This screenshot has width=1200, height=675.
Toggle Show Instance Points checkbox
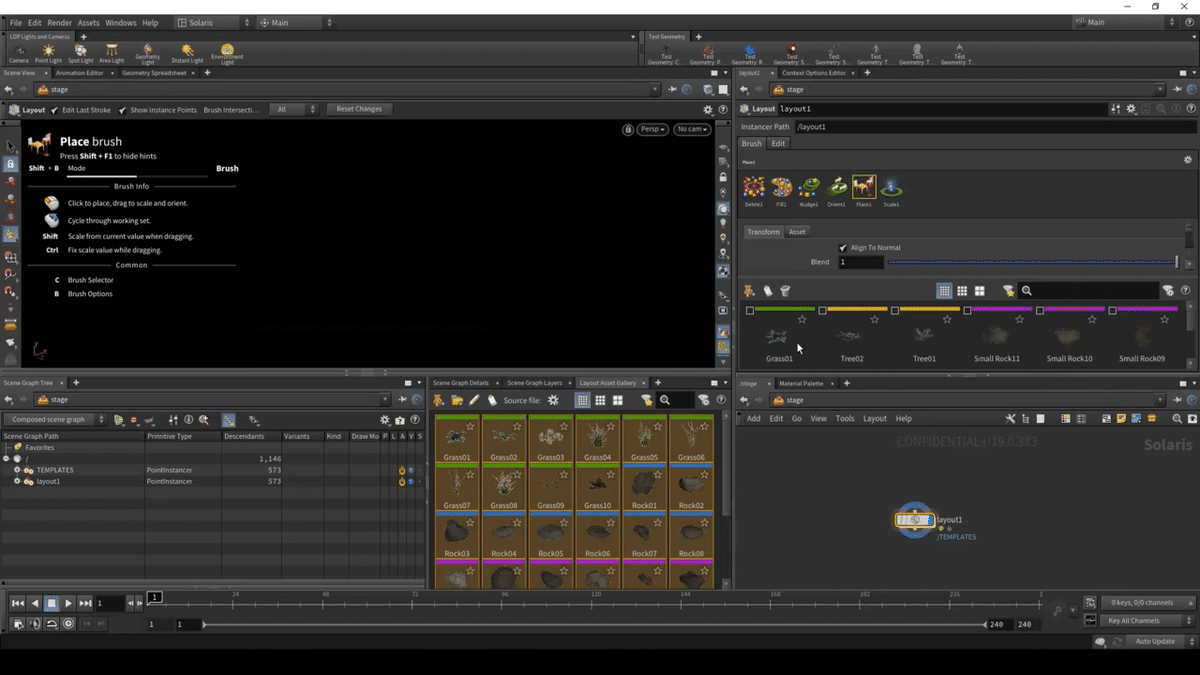pyautogui.click(x=122, y=110)
